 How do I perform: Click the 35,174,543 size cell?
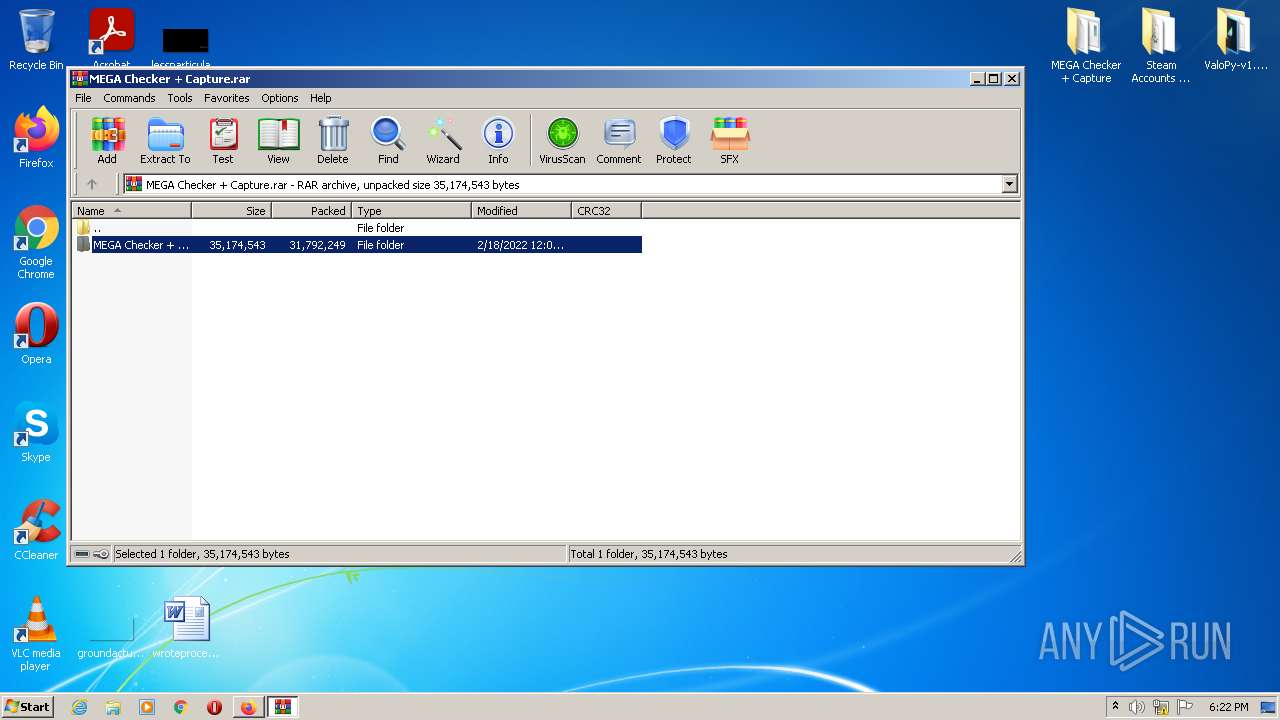click(237, 245)
